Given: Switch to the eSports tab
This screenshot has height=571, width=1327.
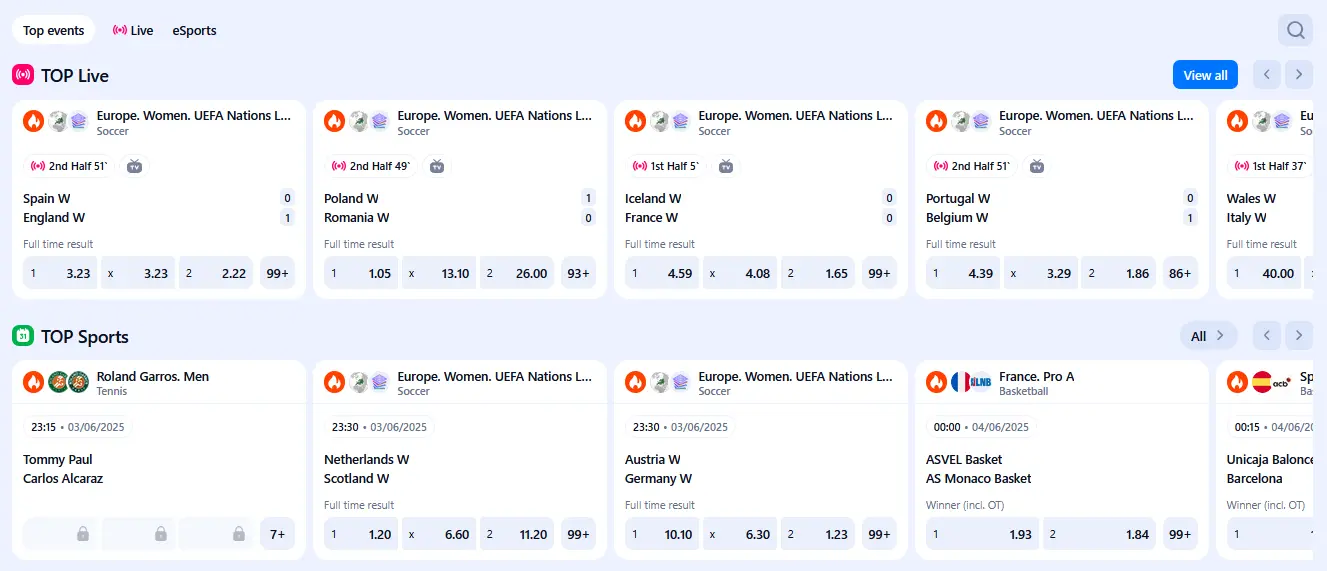Looking at the screenshot, I should pyautogui.click(x=194, y=30).
